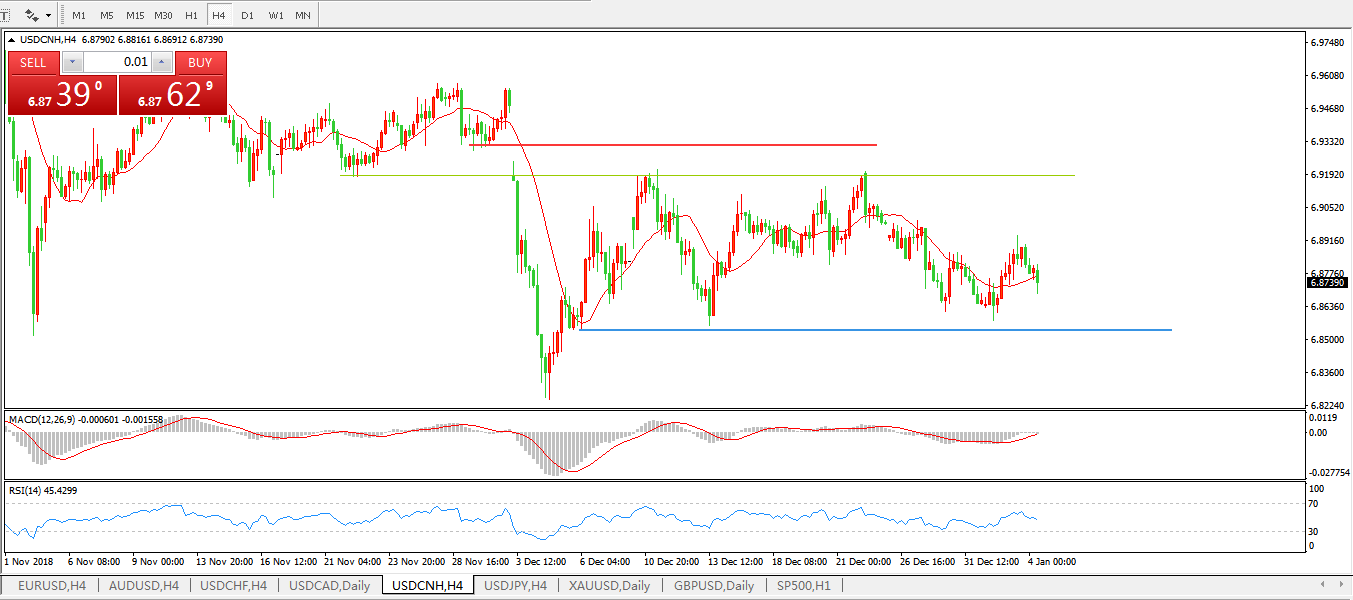
Task: Collapse the one-click trading panel triangle
Action: click(12, 40)
